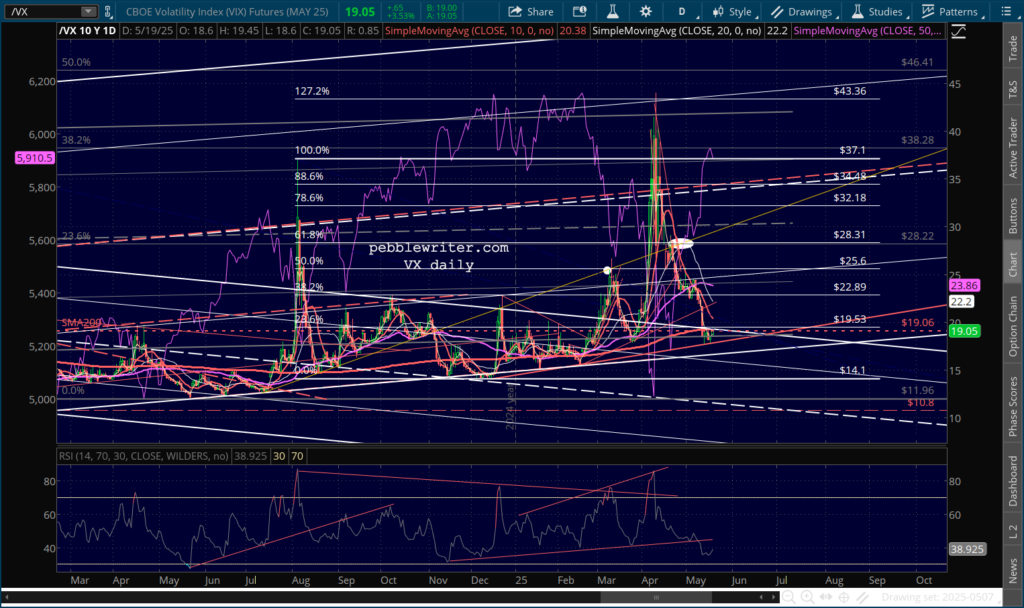1024x608 pixels.
Task: Switch to the Trade side tab
Action: (1011, 44)
